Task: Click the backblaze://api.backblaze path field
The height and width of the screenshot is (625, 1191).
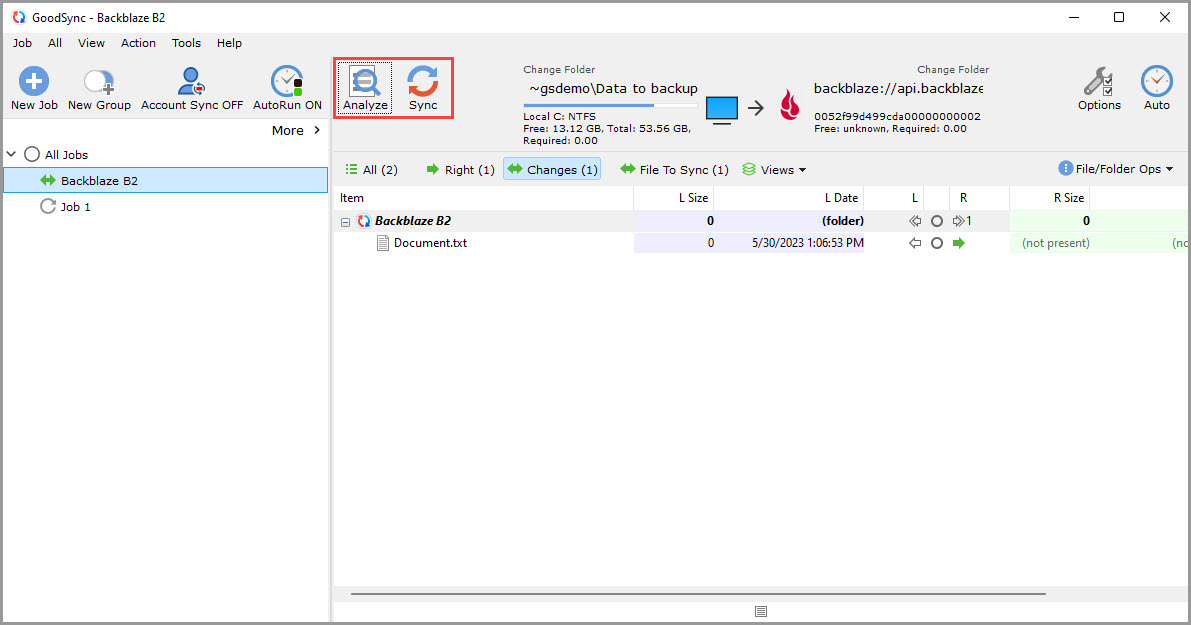Action: pos(899,88)
